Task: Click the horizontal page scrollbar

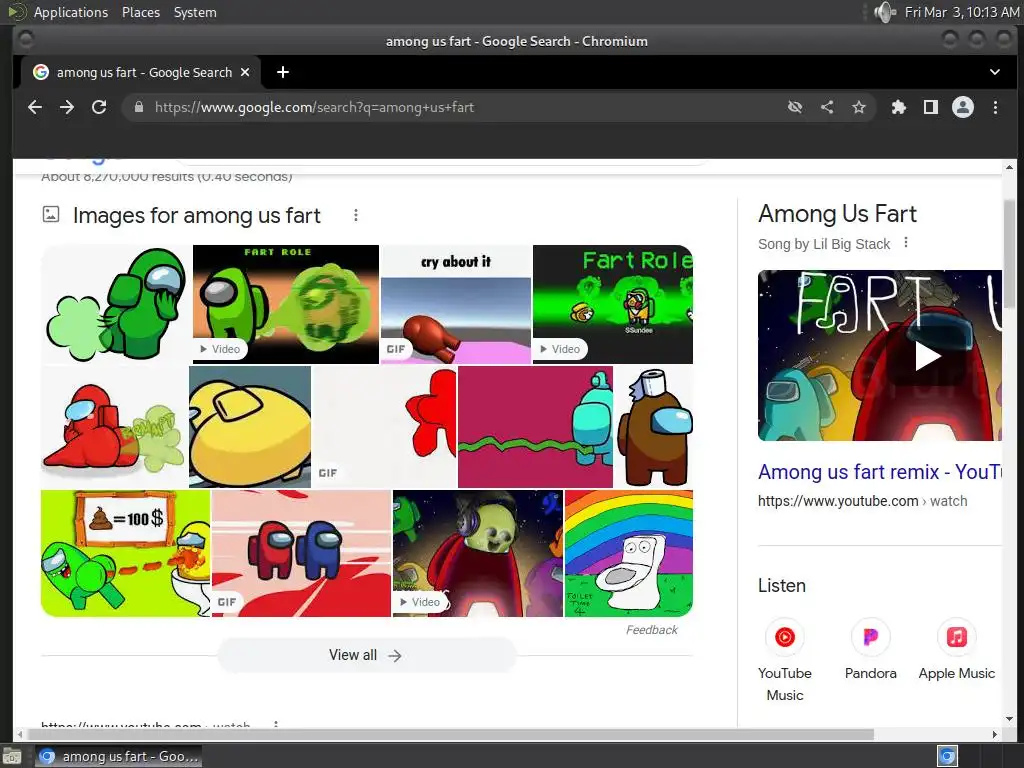Action: click(x=451, y=735)
